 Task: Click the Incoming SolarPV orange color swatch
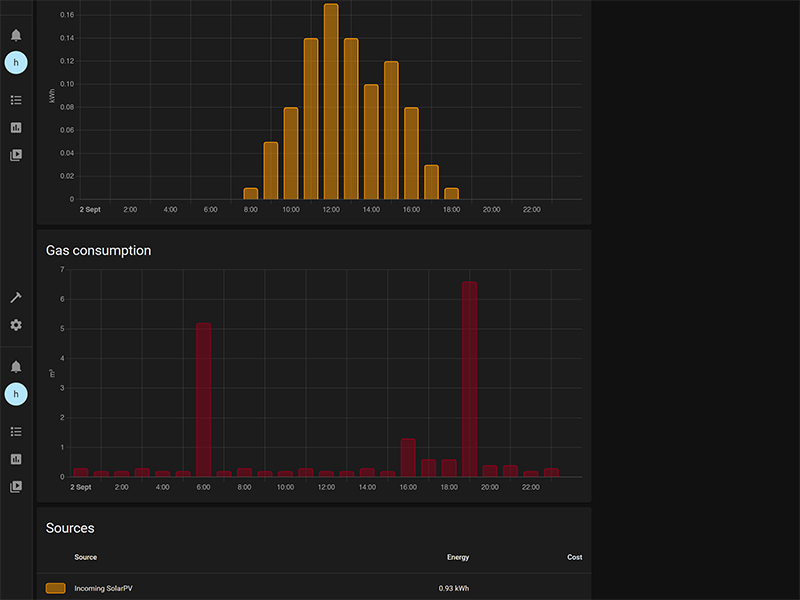coord(56,588)
